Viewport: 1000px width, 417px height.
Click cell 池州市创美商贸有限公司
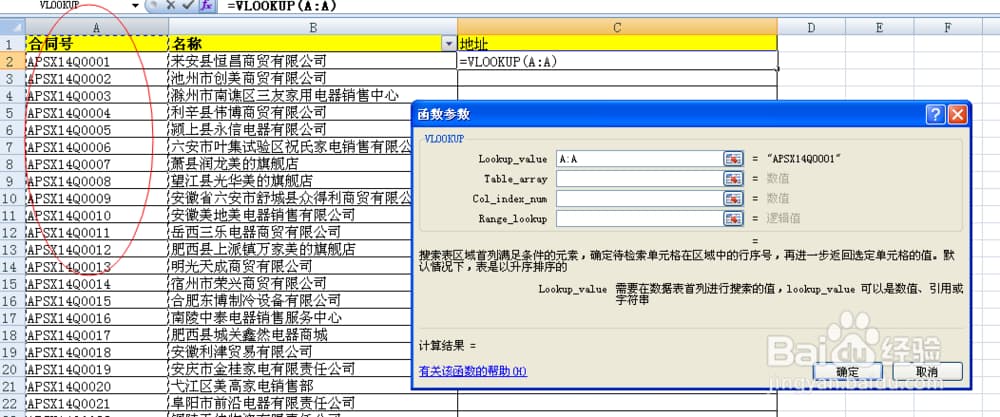[313, 78]
